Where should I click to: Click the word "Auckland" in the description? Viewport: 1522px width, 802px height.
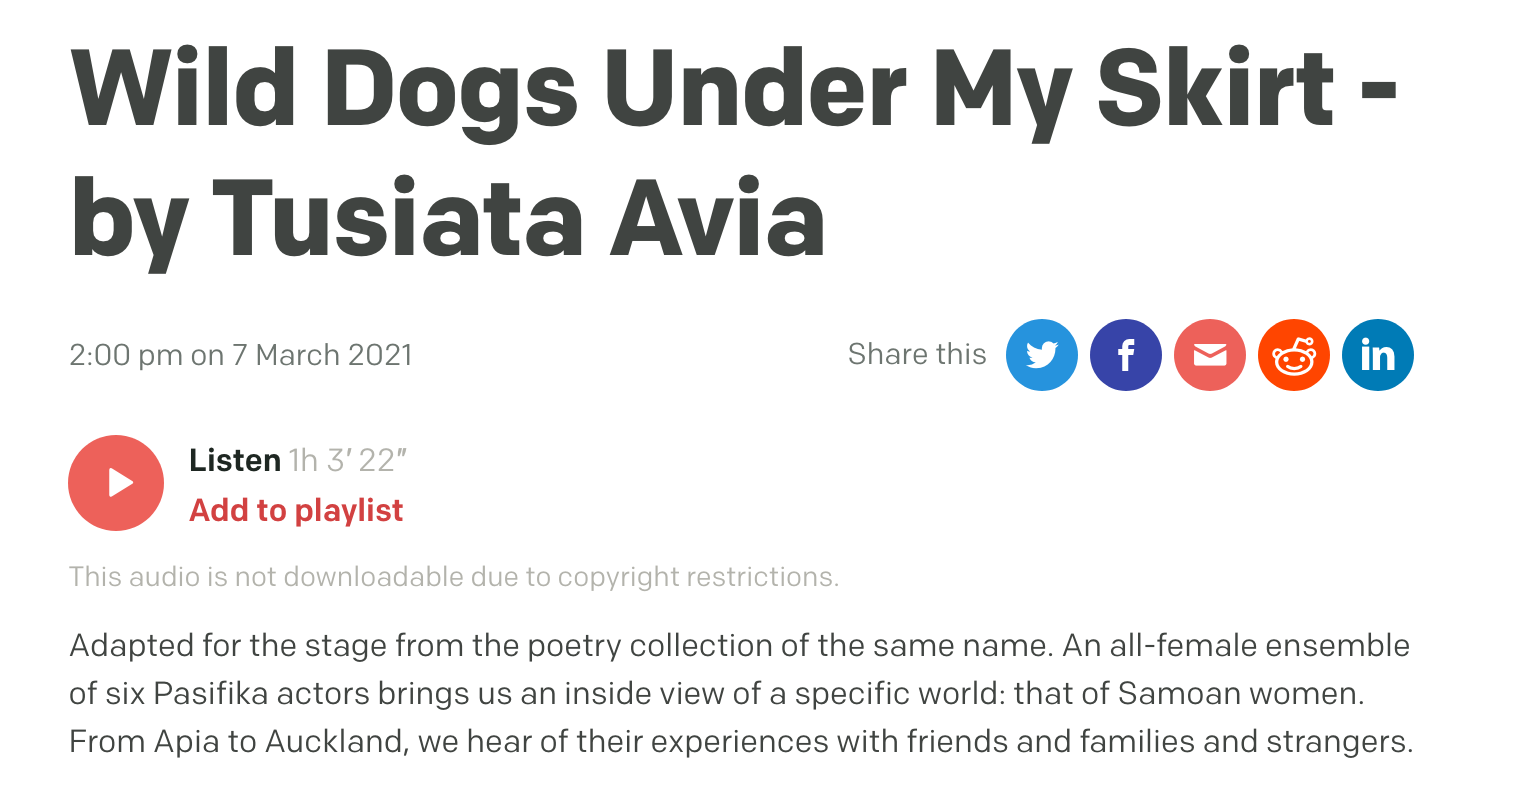(x=332, y=741)
